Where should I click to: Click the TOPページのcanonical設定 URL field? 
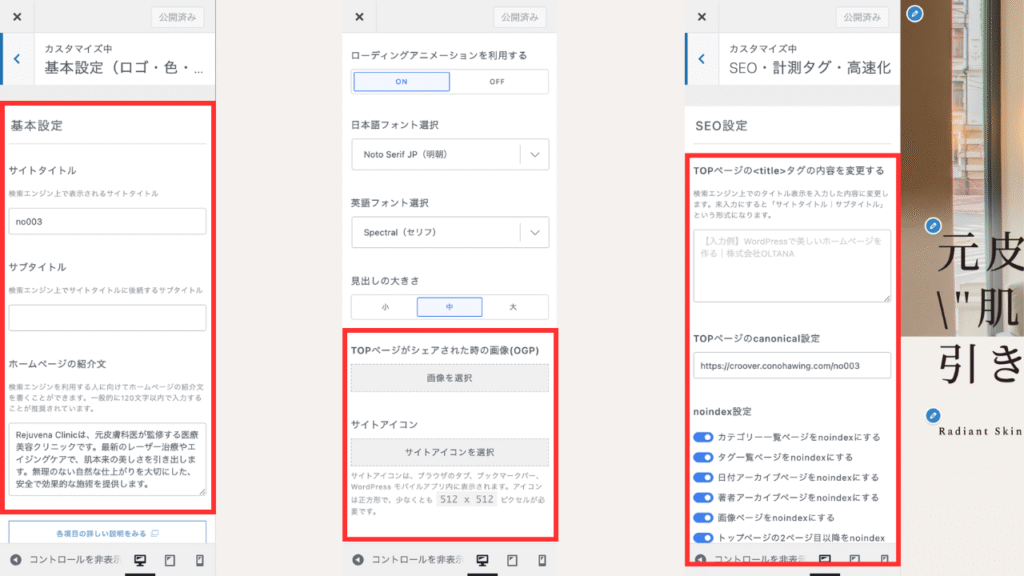point(792,366)
